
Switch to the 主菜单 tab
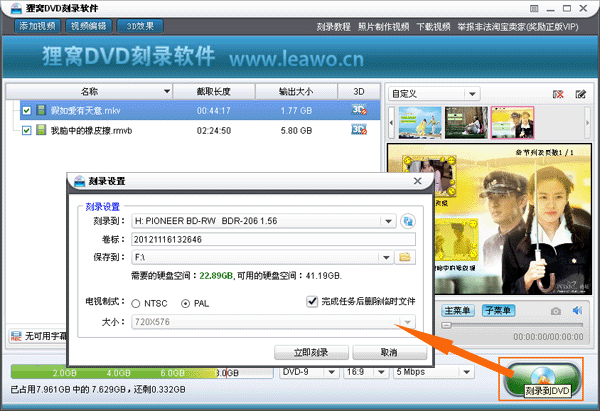pyautogui.click(x=458, y=310)
